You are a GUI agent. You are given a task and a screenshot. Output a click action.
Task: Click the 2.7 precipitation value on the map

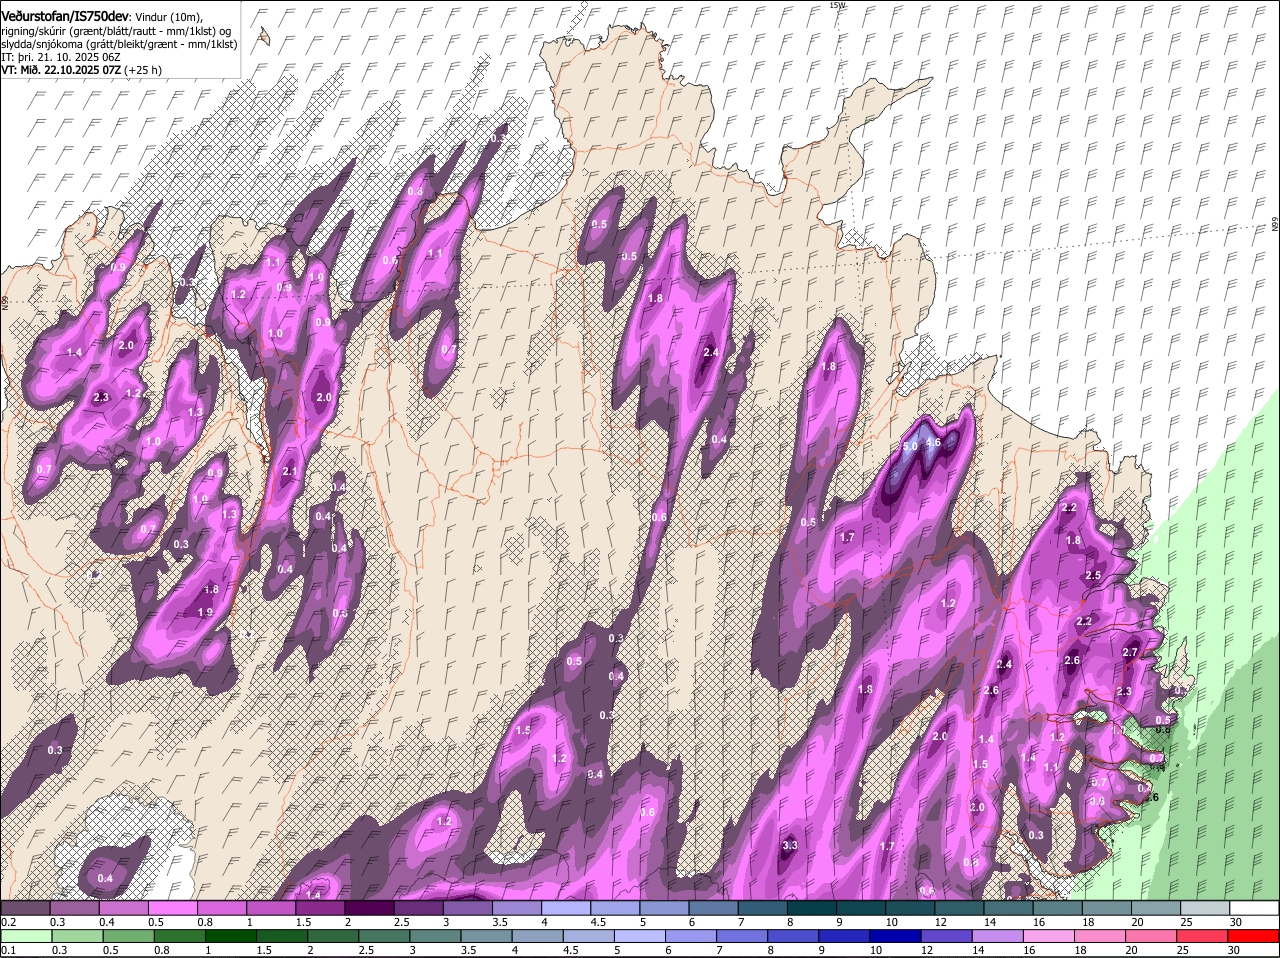[1130, 652]
